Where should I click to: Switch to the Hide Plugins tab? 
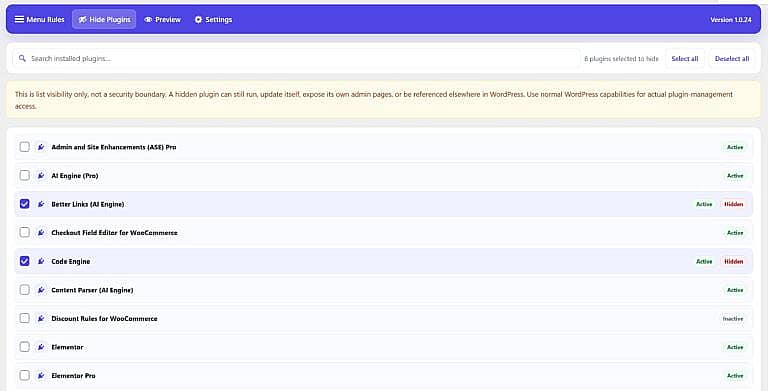[104, 20]
